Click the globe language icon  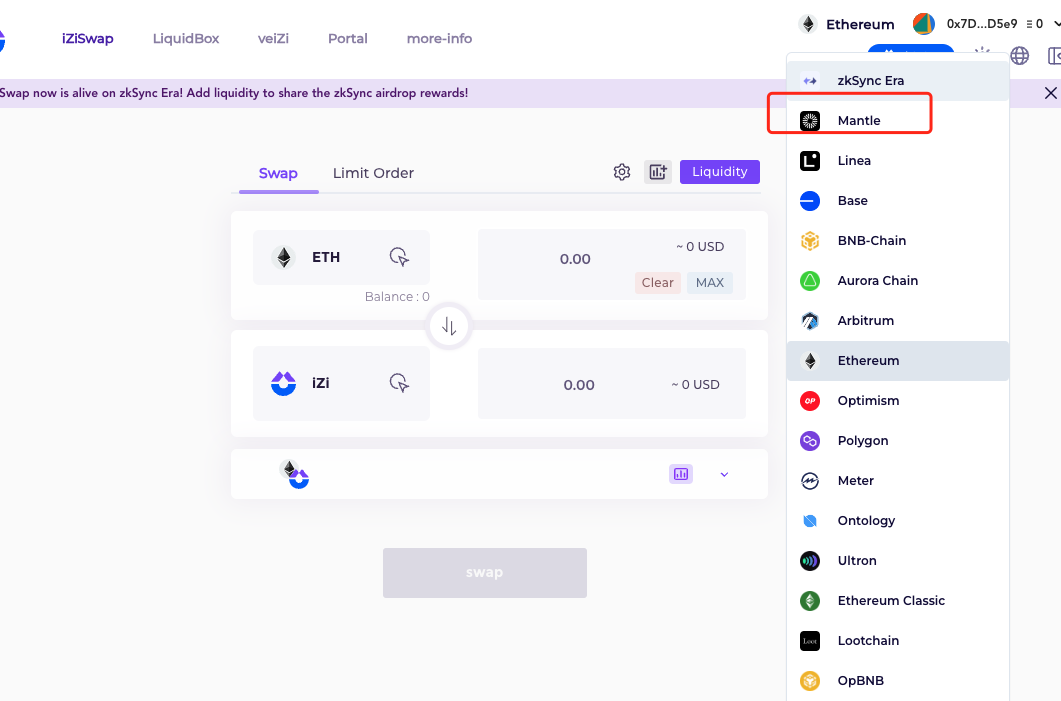pyautogui.click(x=1020, y=55)
